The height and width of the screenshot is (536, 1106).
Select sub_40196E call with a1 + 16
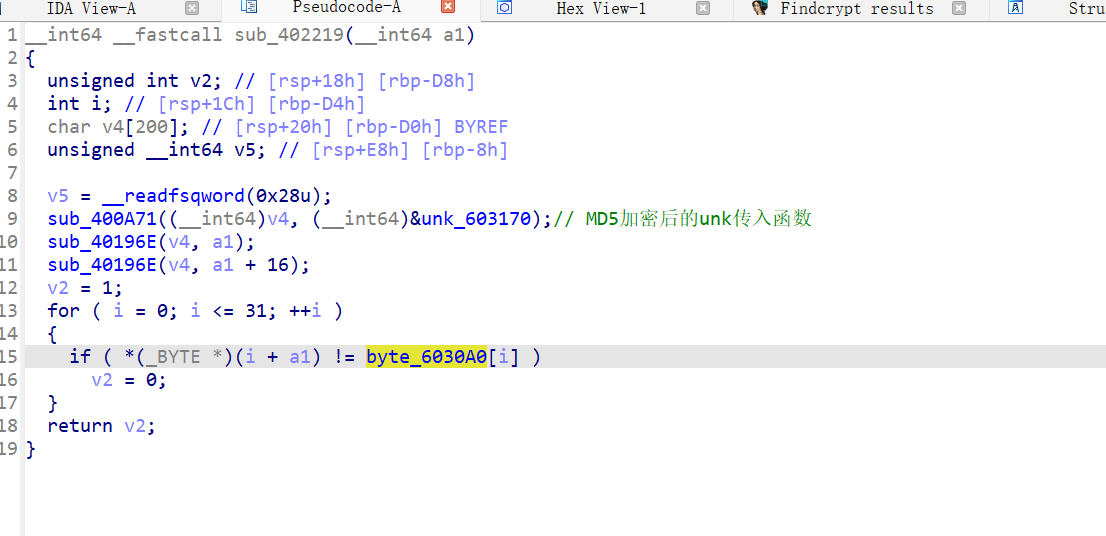click(103, 265)
